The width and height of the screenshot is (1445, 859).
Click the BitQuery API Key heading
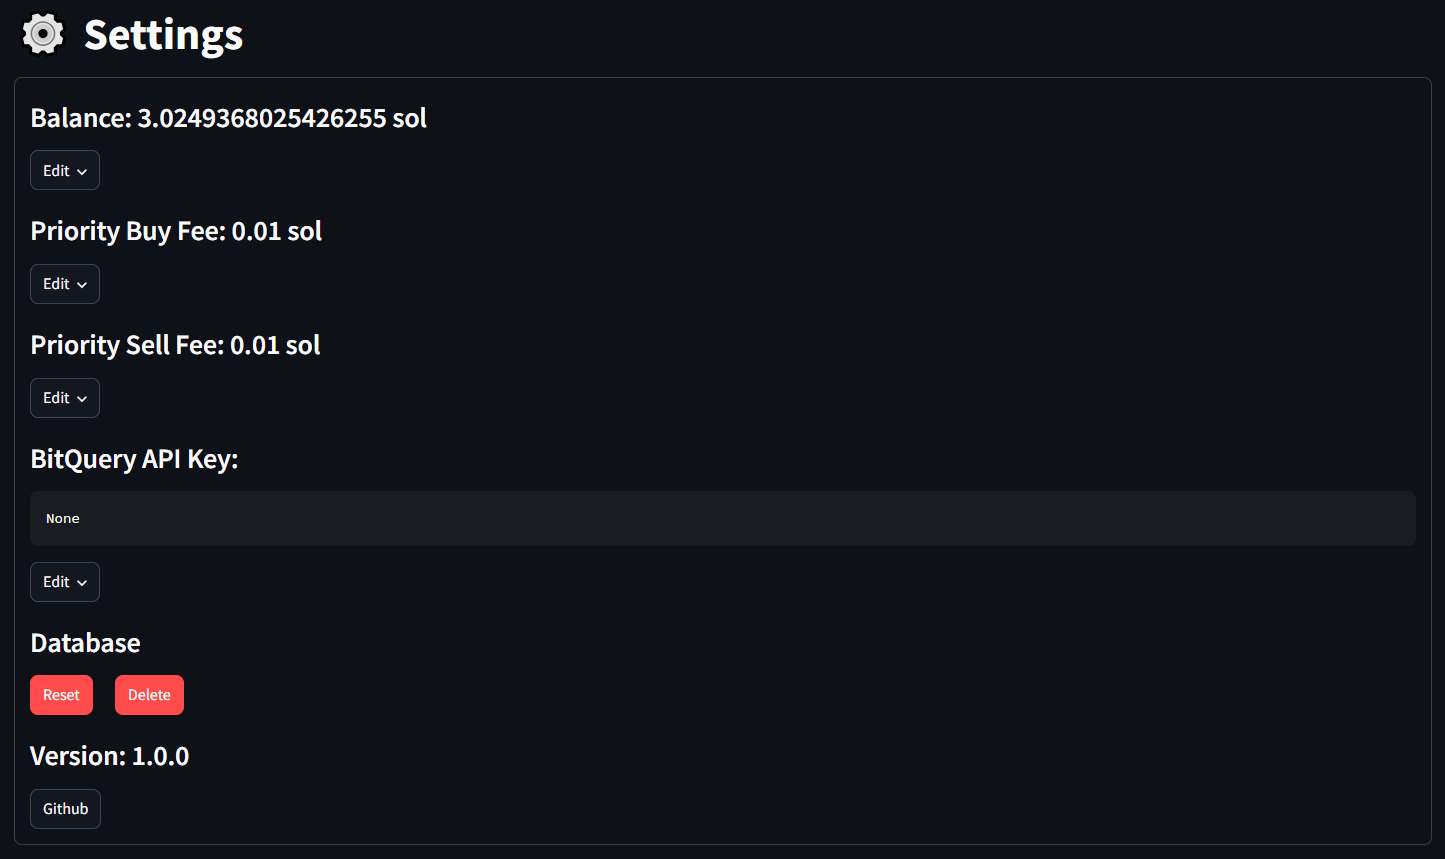(134, 459)
